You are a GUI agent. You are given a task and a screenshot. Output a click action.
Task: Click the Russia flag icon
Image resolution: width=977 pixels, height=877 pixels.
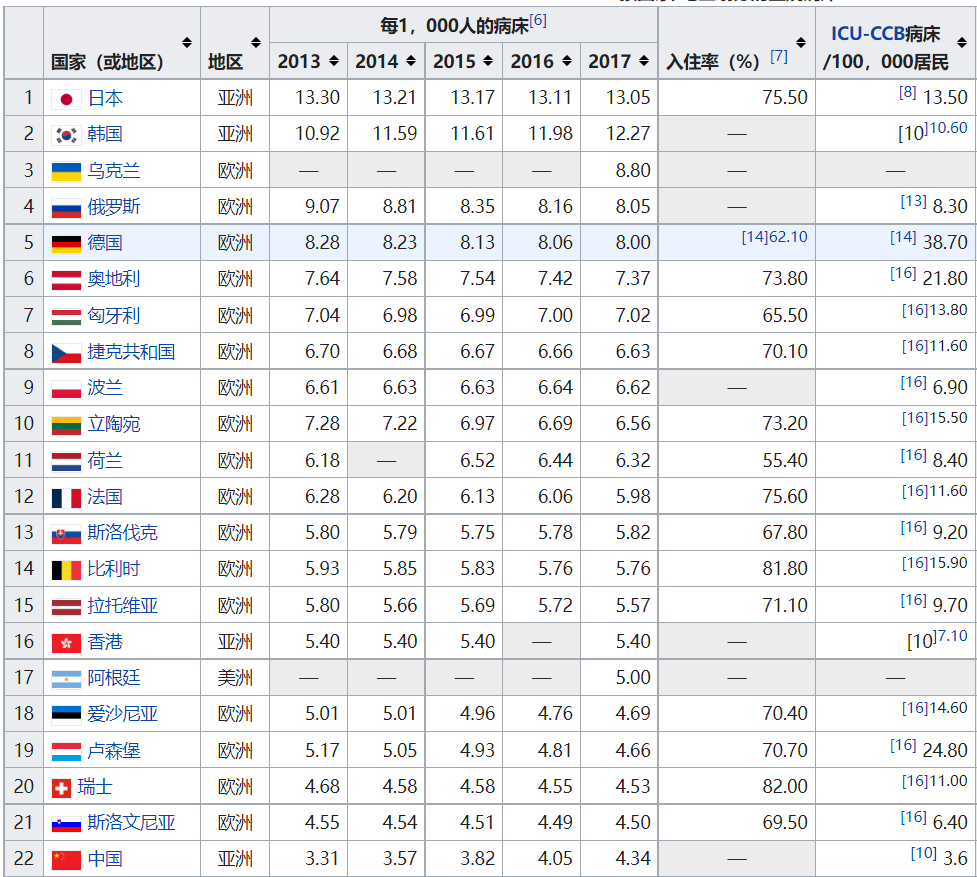click(x=66, y=207)
